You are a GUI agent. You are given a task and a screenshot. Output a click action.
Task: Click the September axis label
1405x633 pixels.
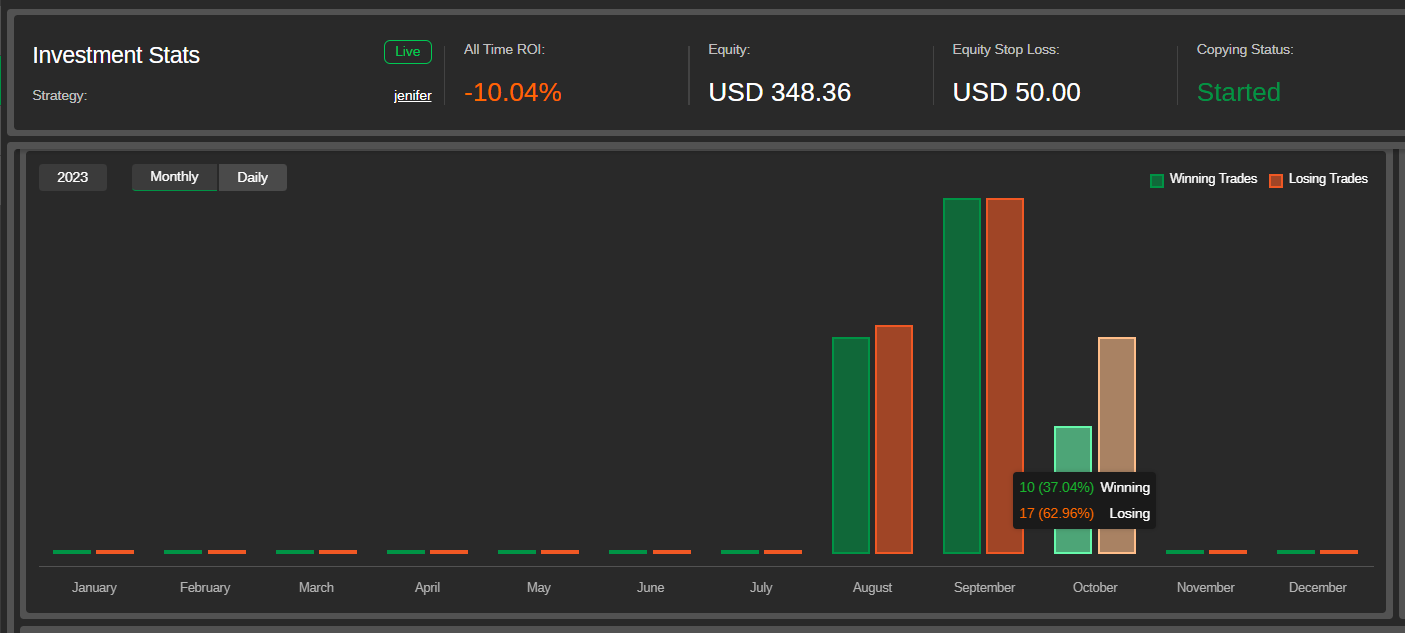tap(984, 587)
